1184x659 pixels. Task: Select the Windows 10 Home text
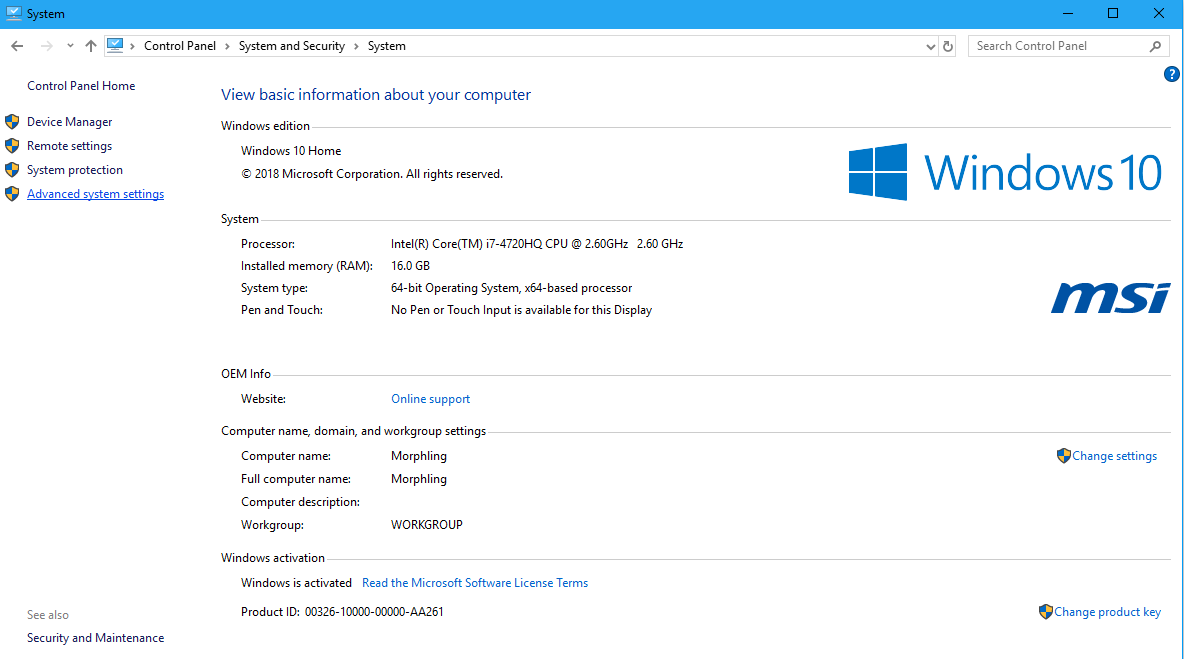click(291, 151)
